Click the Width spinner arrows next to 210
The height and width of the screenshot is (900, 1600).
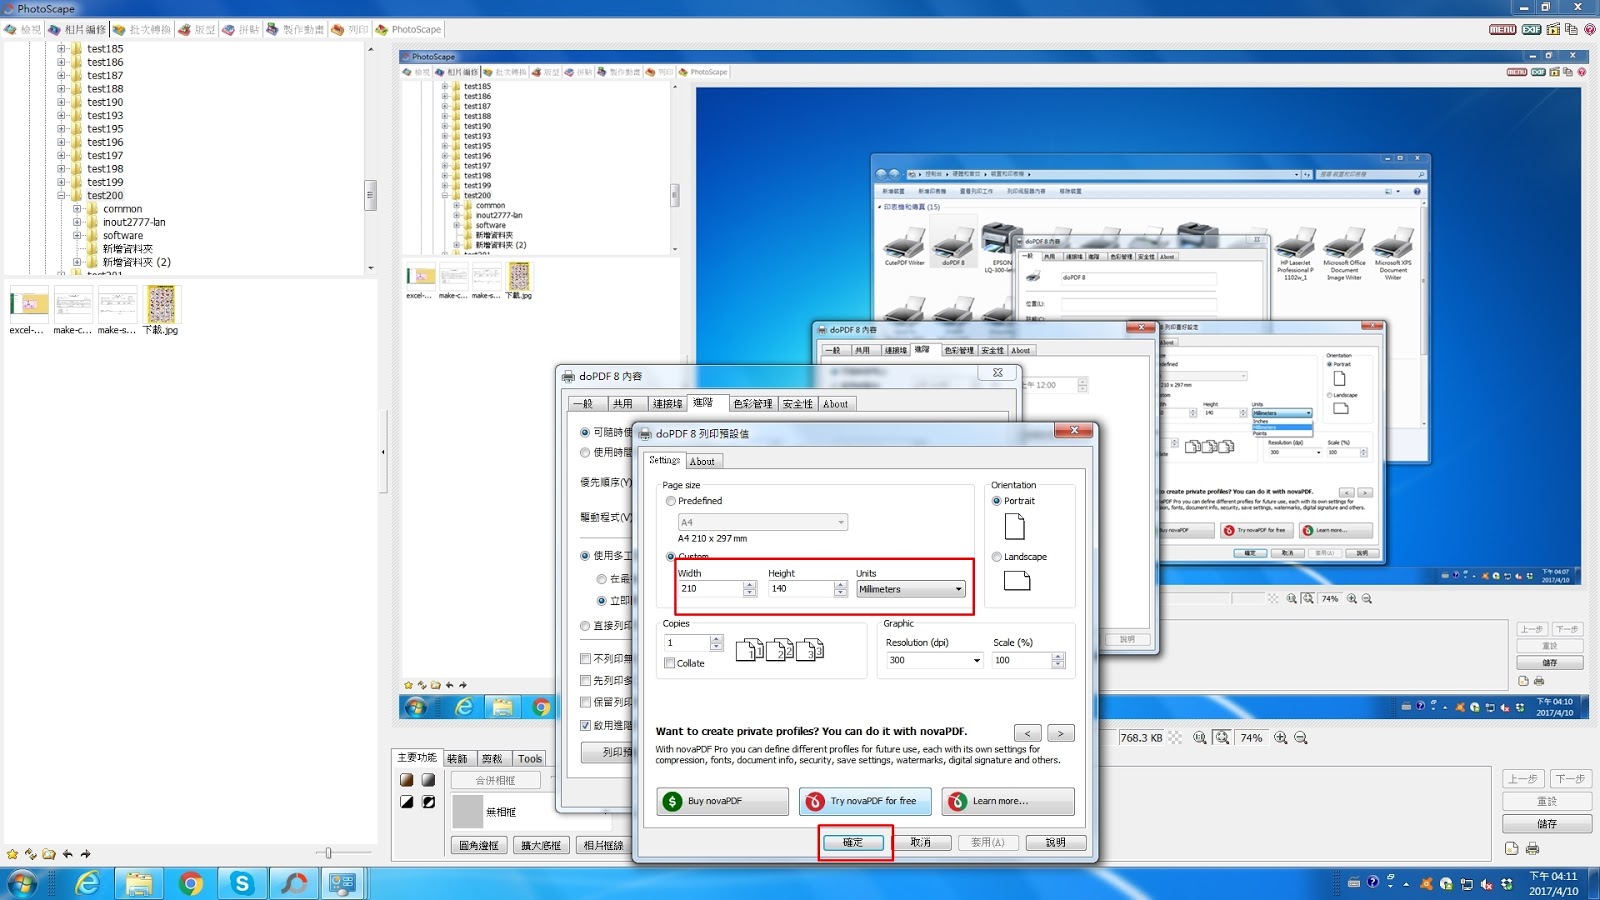[x=750, y=589]
